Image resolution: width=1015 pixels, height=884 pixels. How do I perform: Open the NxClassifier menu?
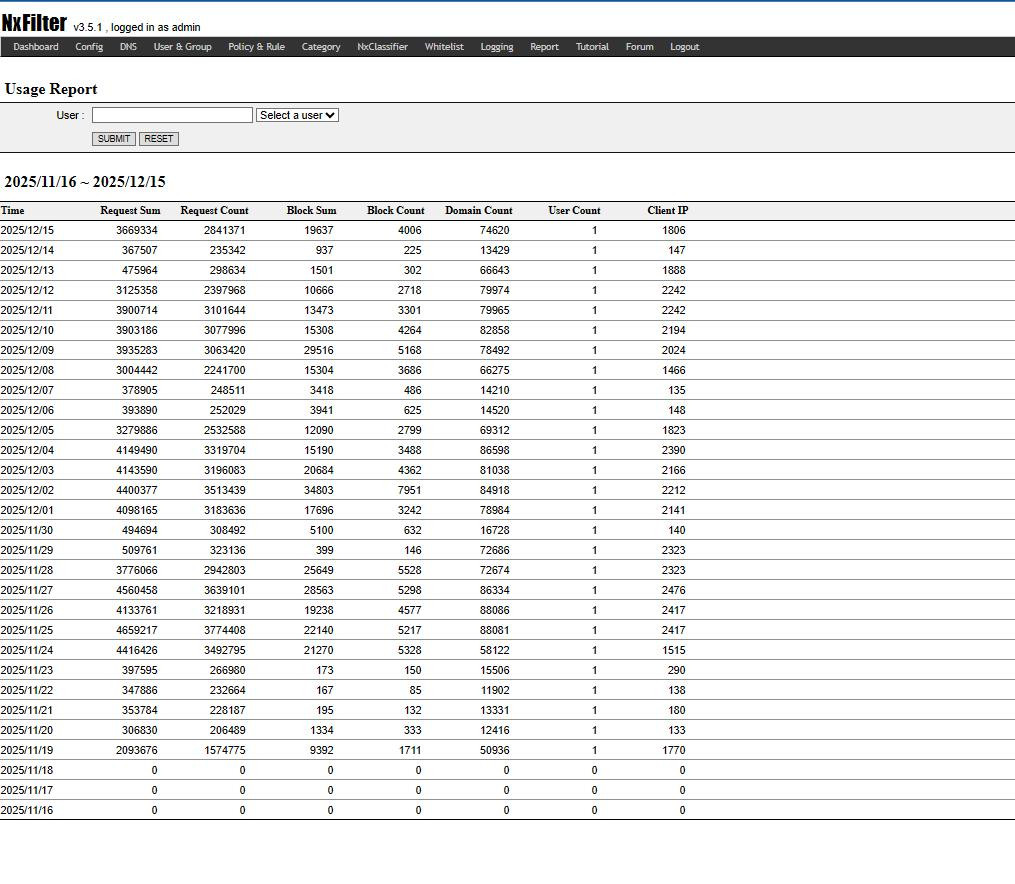[x=382, y=47]
